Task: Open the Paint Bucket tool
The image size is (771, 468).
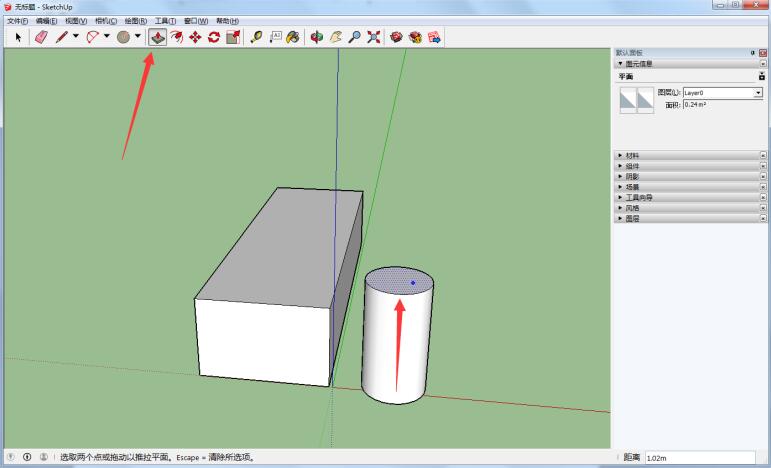Action: pos(293,37)
